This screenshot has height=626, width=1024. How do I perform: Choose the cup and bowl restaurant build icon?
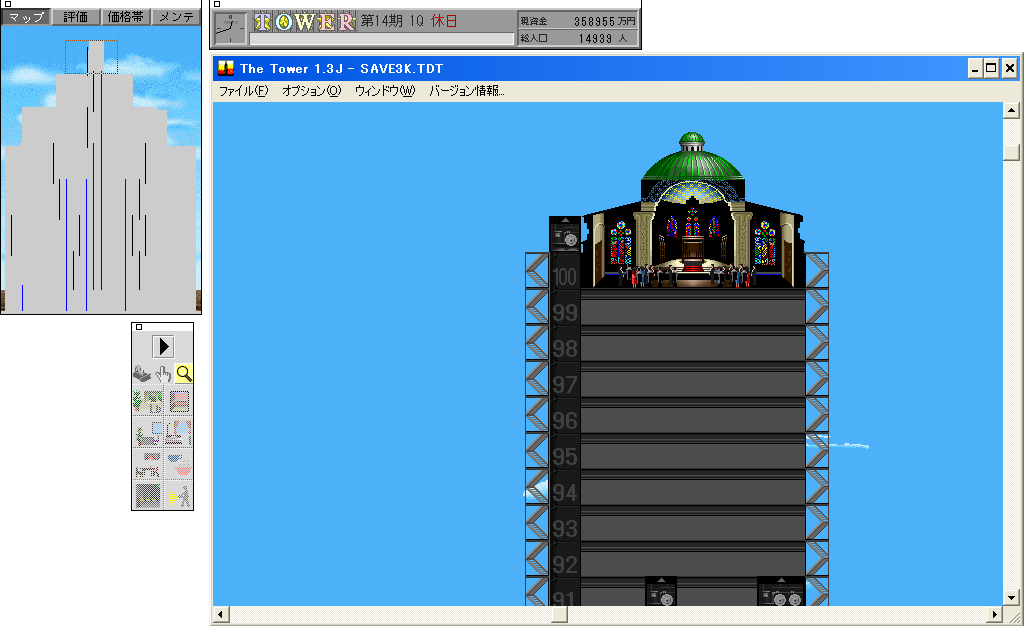178,464
